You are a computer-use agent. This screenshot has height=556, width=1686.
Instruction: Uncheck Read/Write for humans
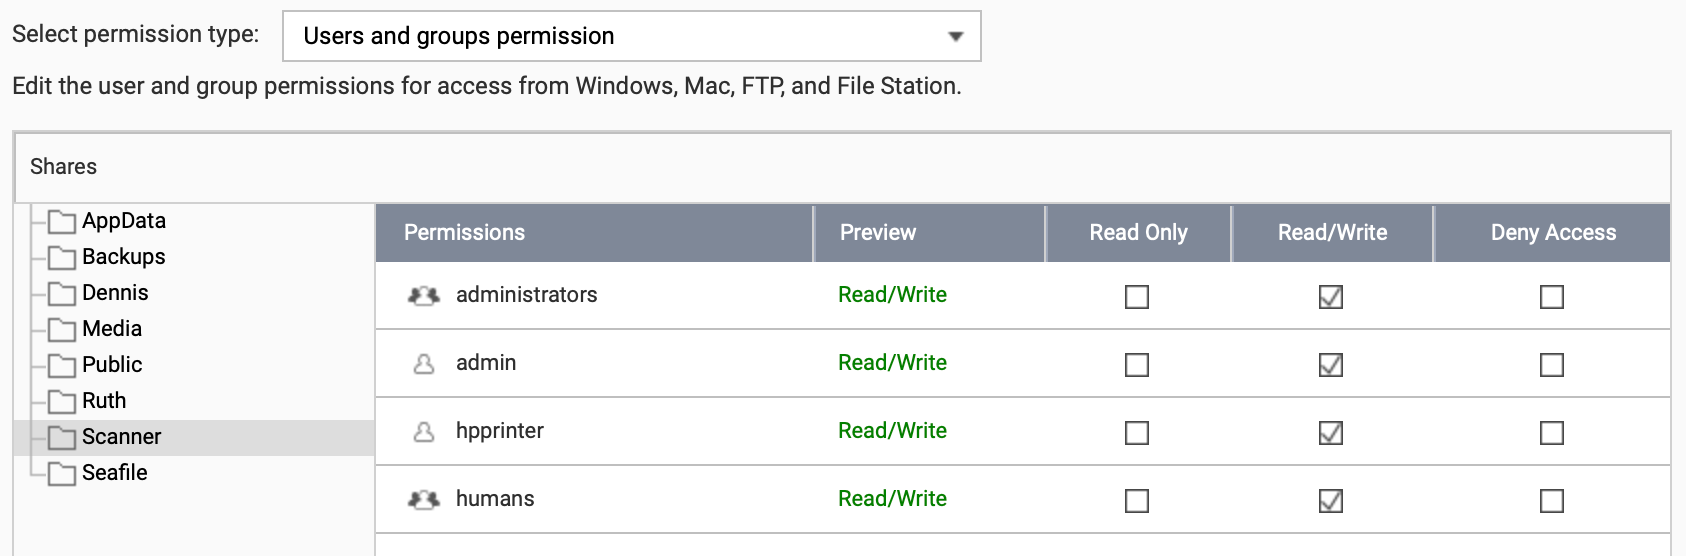click(x=1331, y=501)
